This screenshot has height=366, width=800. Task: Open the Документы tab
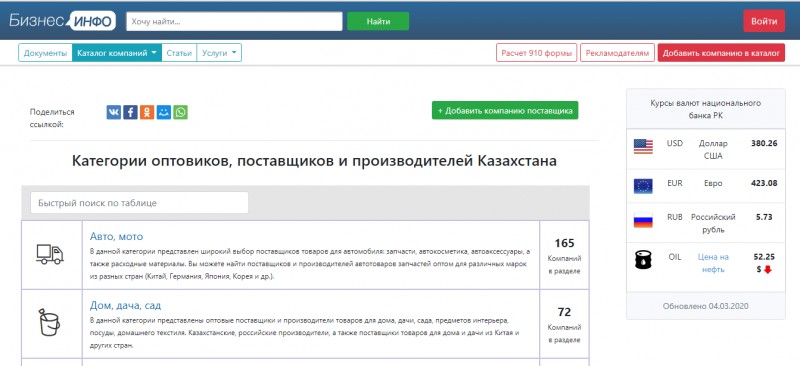(x=45, y=53)
